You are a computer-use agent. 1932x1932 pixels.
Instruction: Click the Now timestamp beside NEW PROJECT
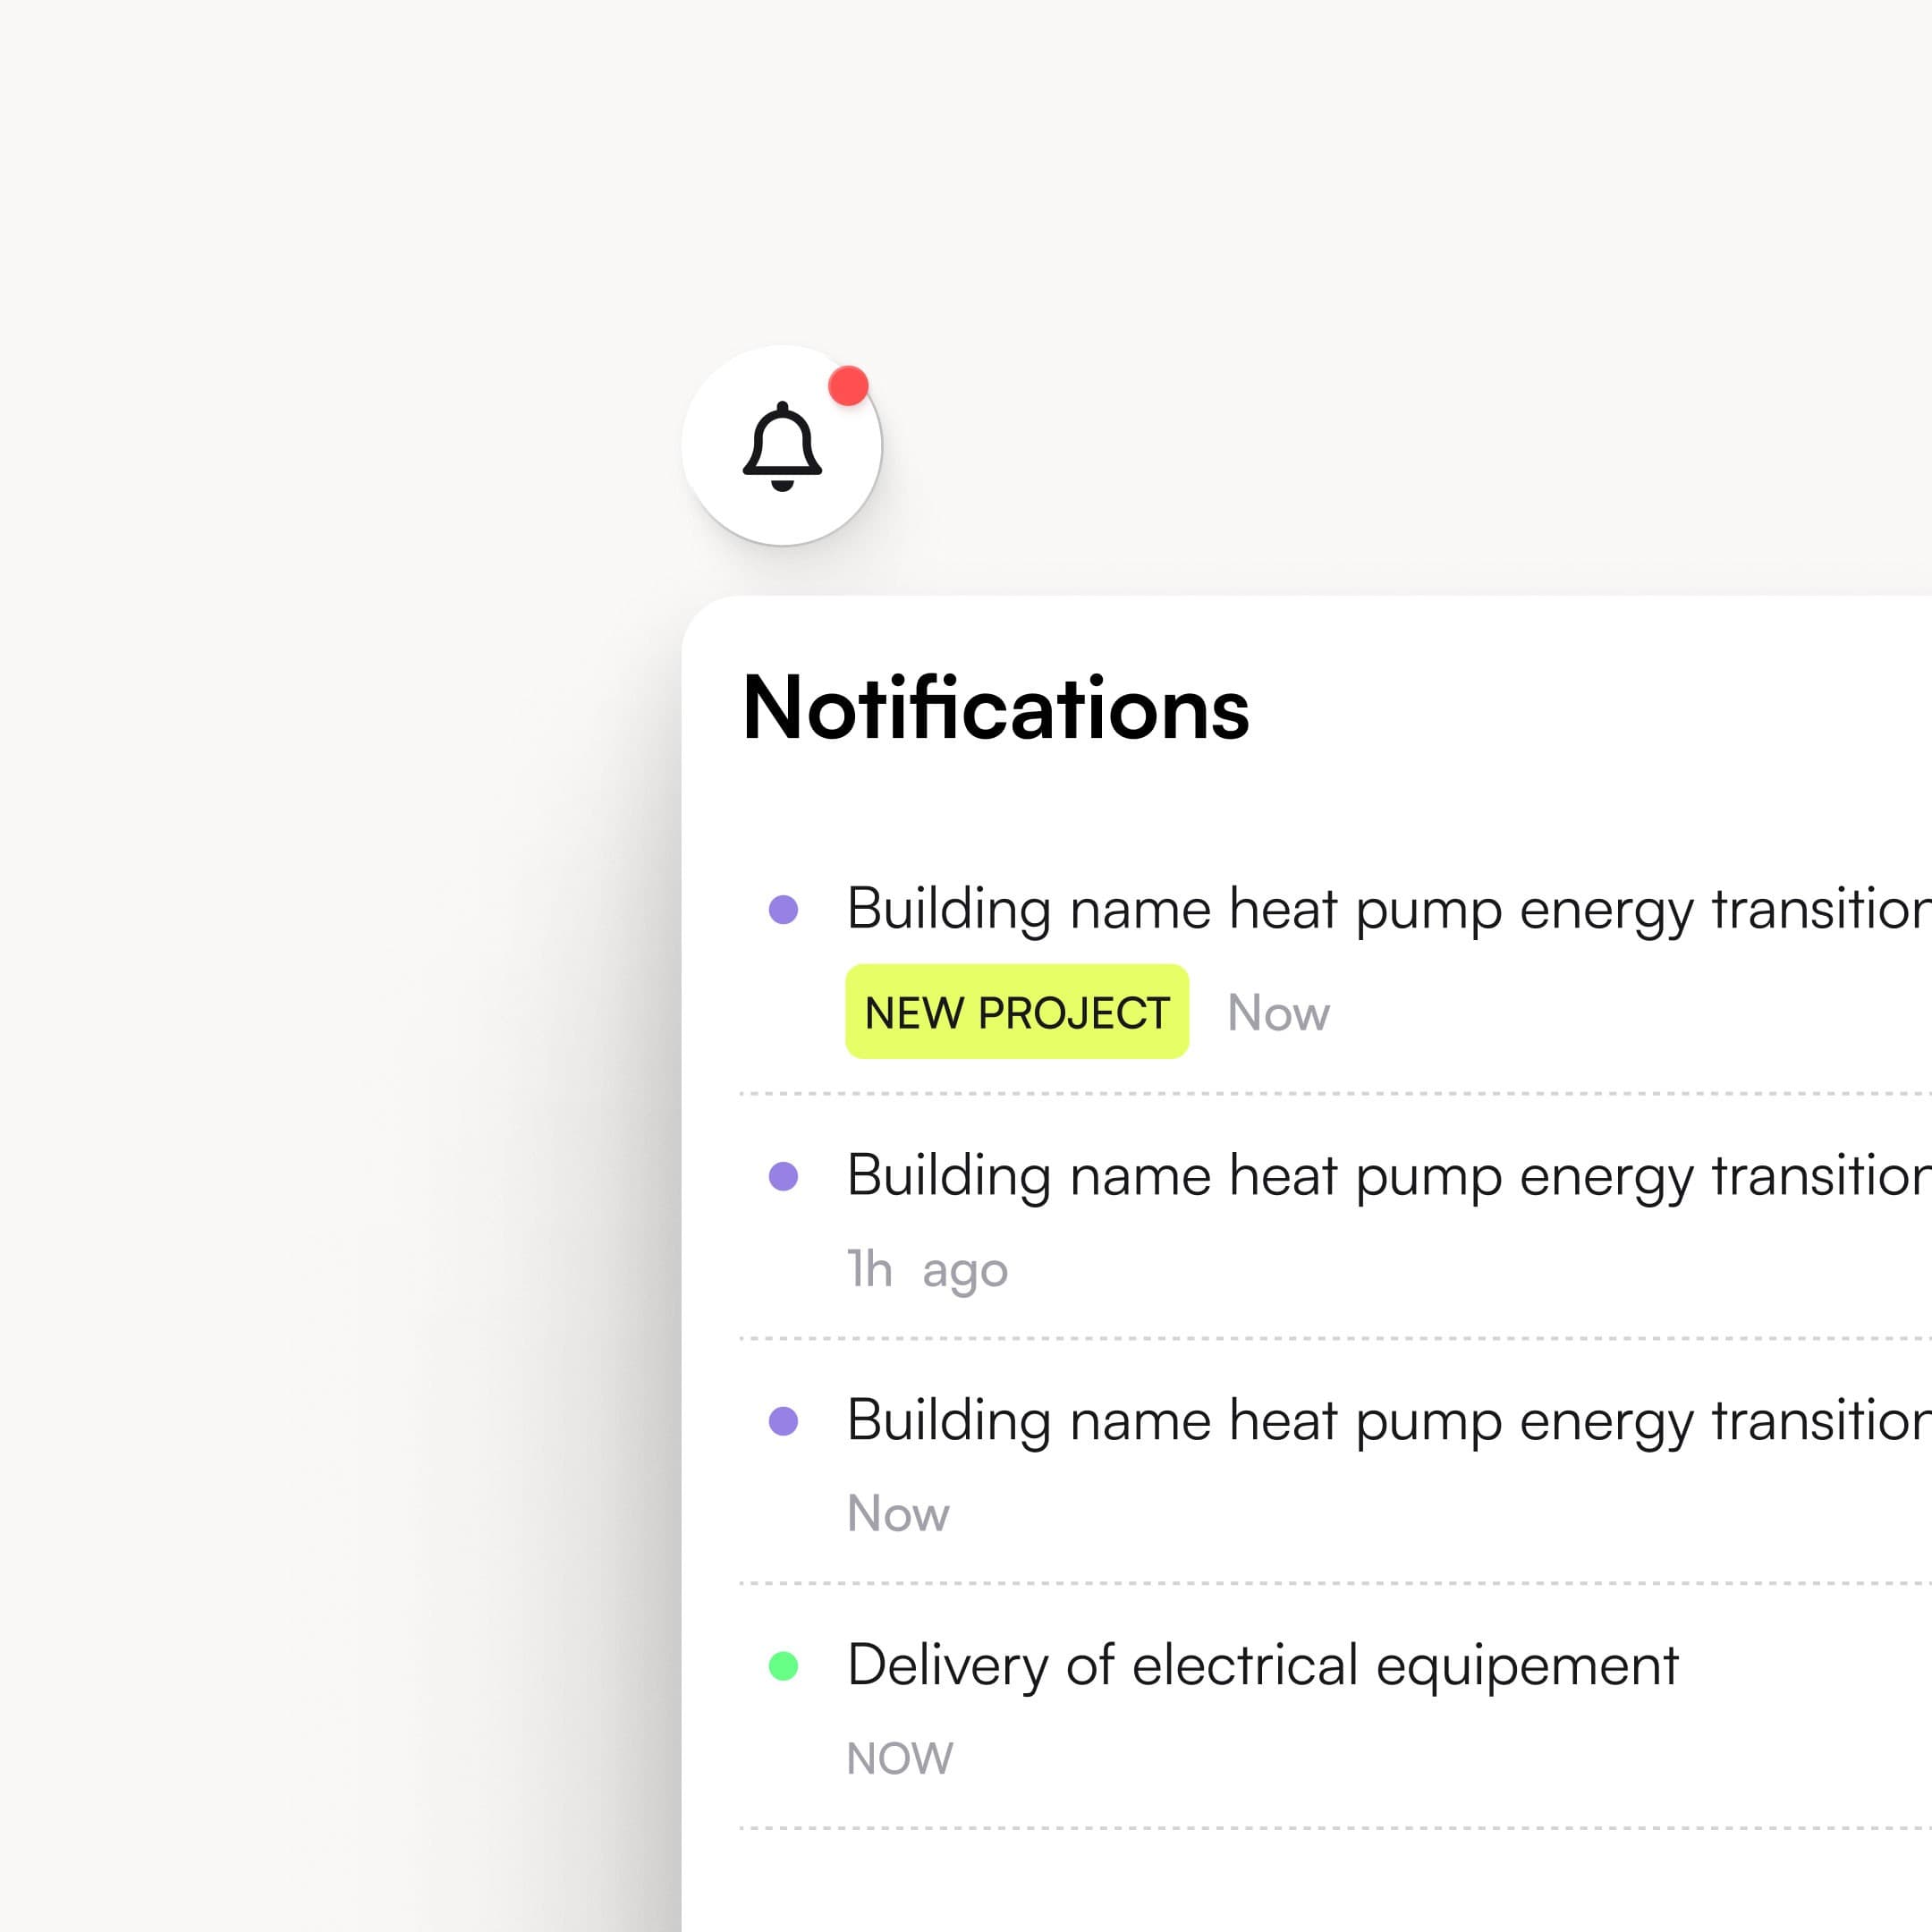point(1278,1012)
